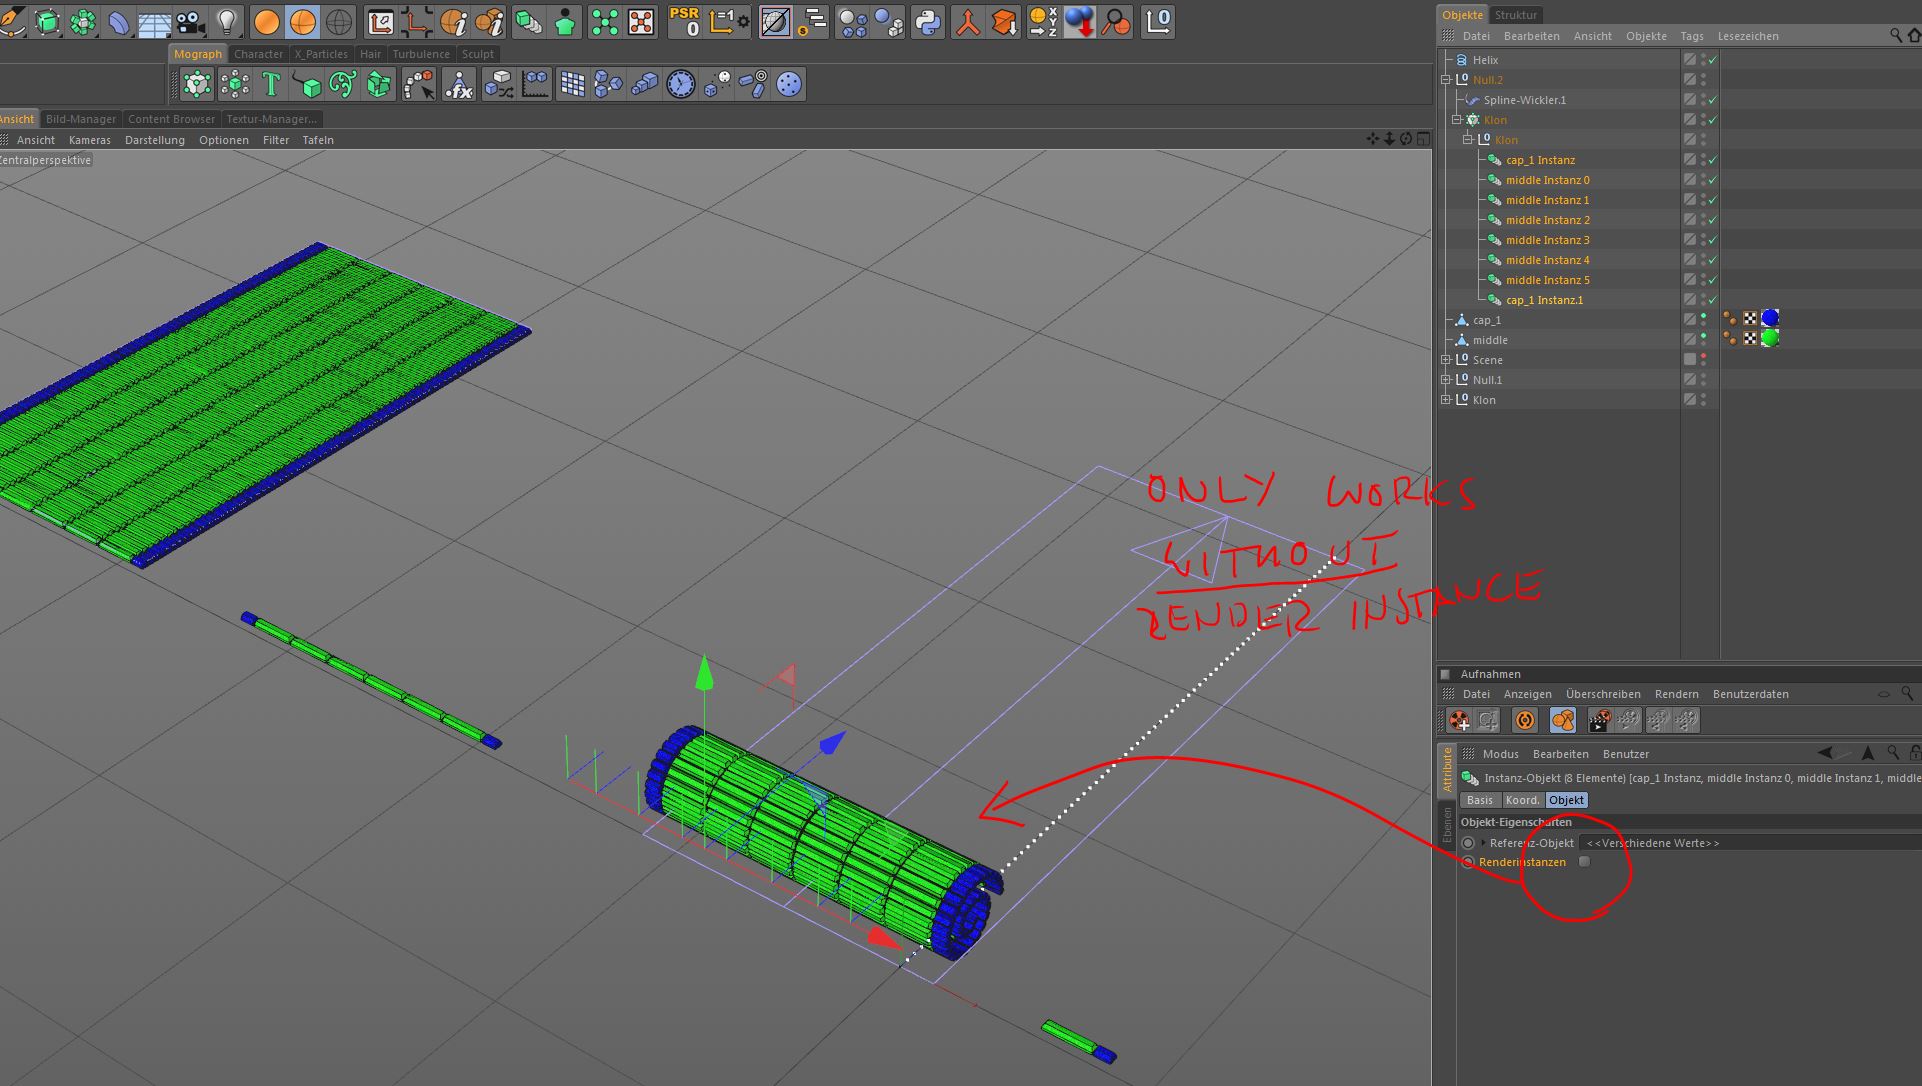
Task: Select middle Instanz 3 in the tree
Action: tap(1547, 240)
